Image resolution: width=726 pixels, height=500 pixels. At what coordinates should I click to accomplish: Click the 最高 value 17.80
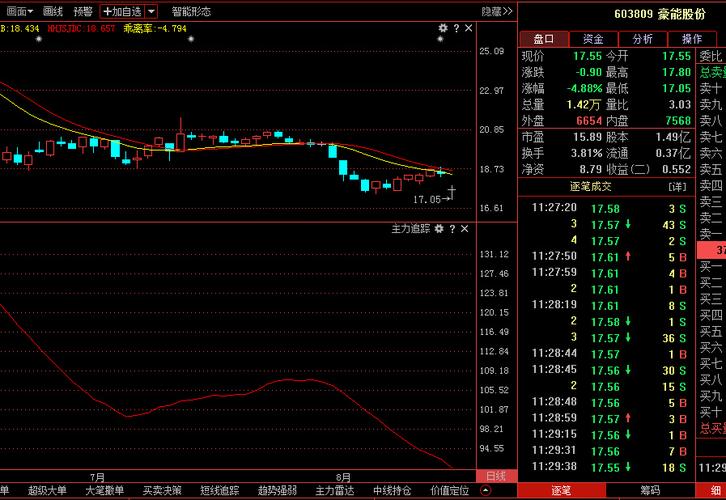pos(676,72)
